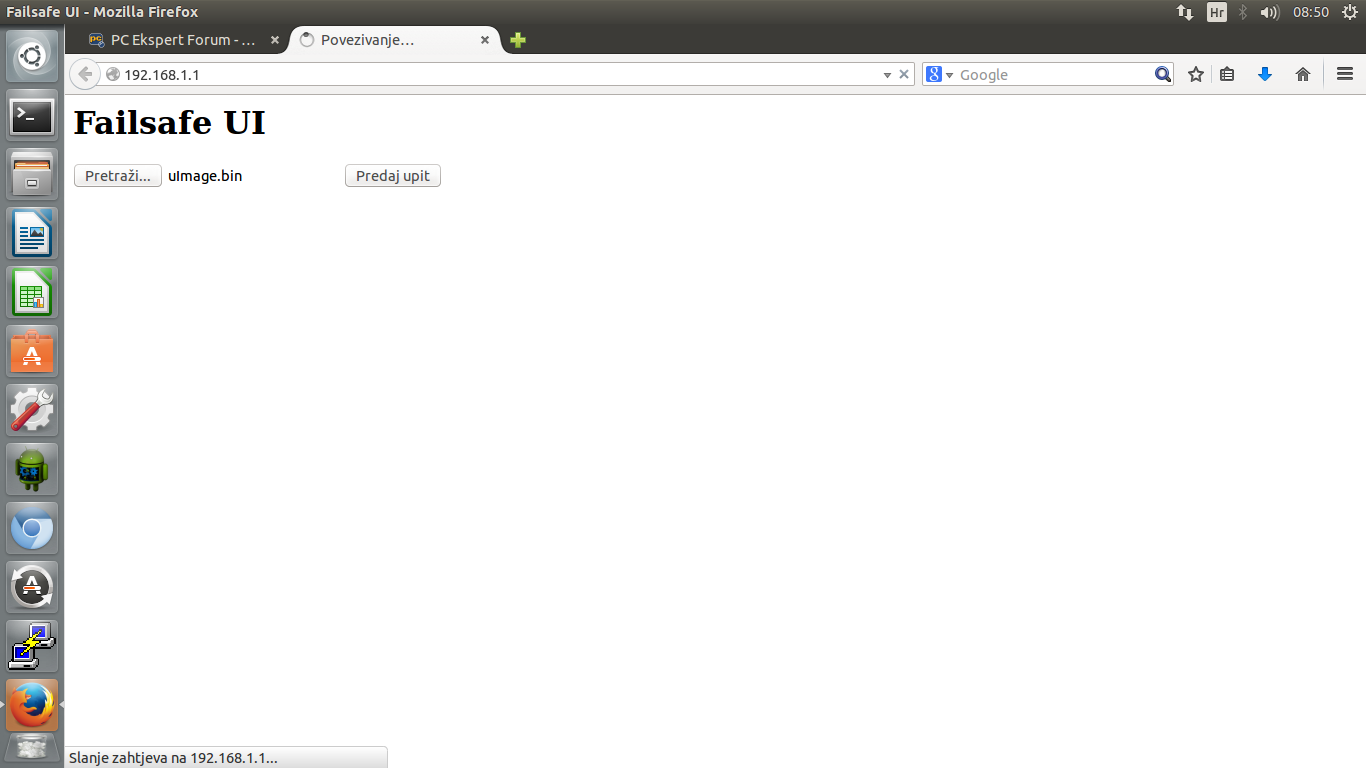1366x768 pixels.
Task: Select the Povezivanje... tab
Action: [x=396, y=40]
